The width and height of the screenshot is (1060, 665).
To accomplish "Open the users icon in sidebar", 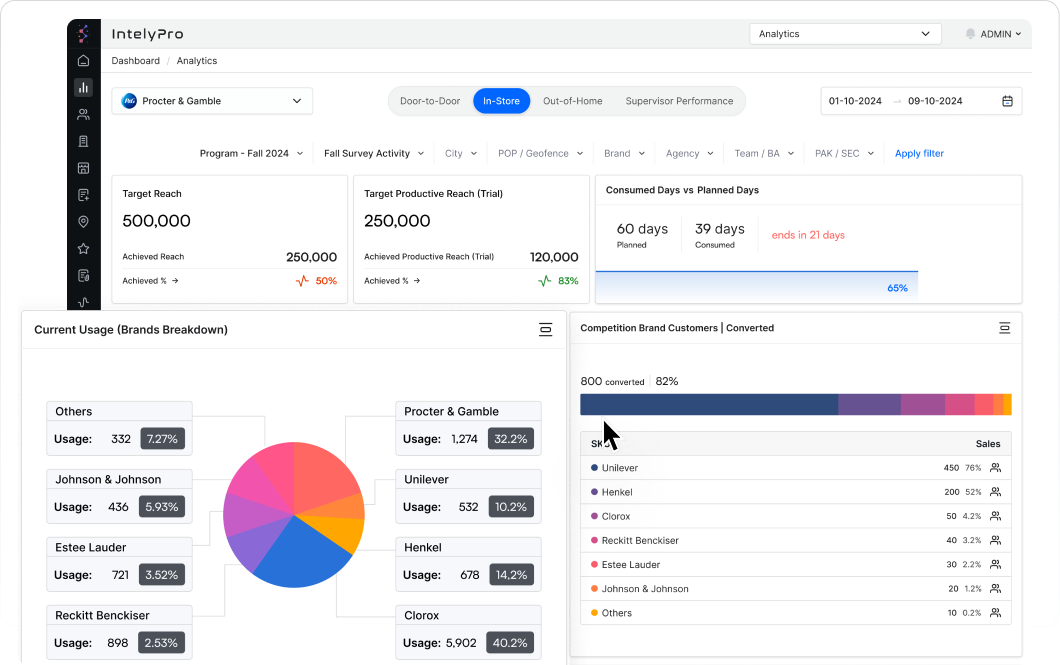I will [x=83, y=114].
